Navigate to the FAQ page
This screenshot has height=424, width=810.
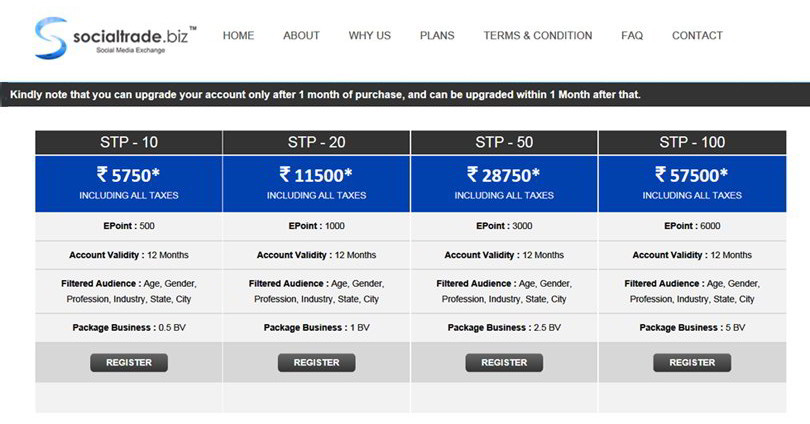[632, 36]
